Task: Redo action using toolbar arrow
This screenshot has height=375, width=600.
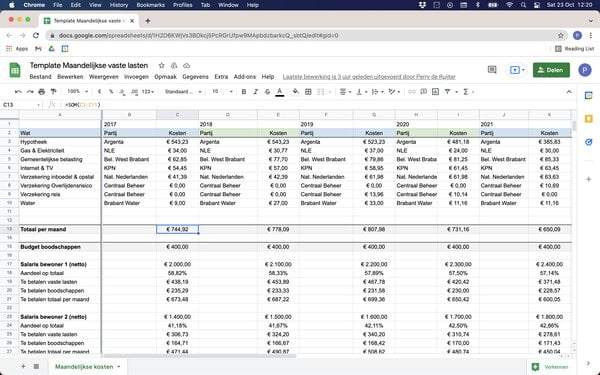Action: pos(30,92)
